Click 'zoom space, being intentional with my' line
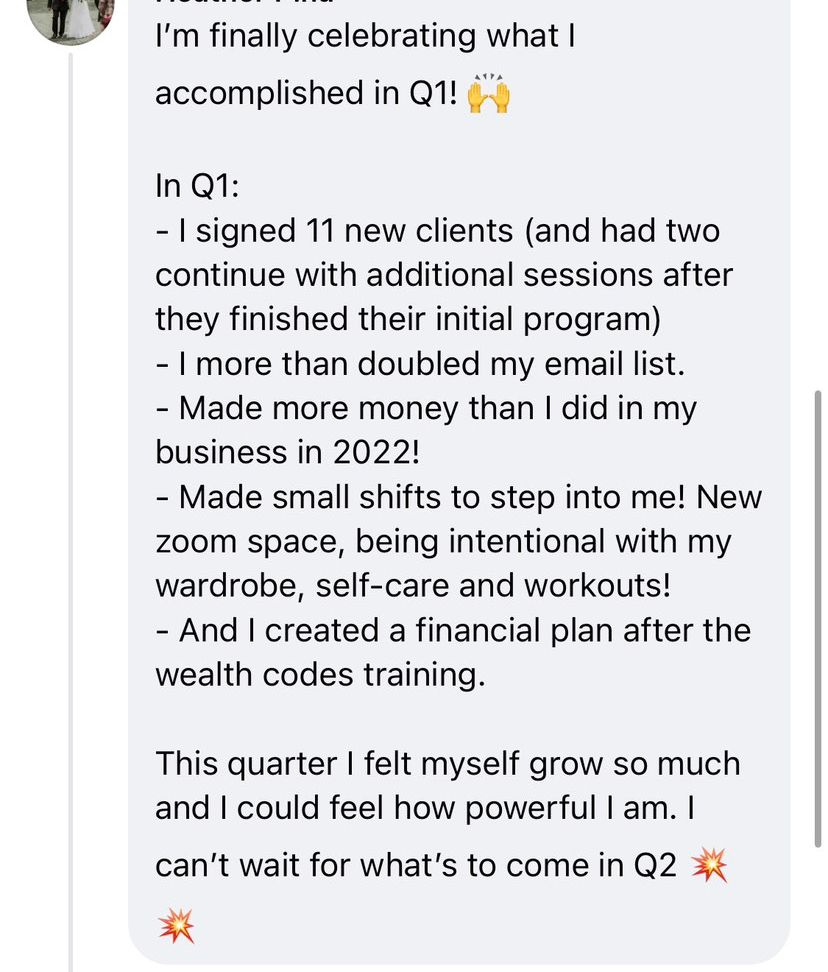828x972 pixels. click(443, 542)
